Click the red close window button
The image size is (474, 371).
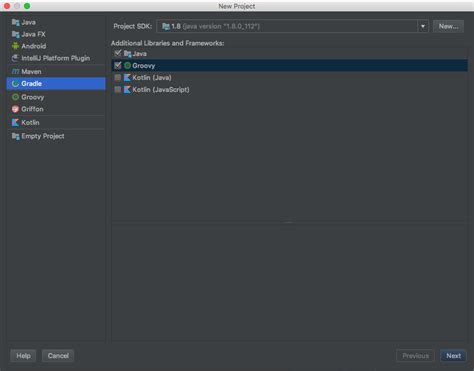(7, 6)
